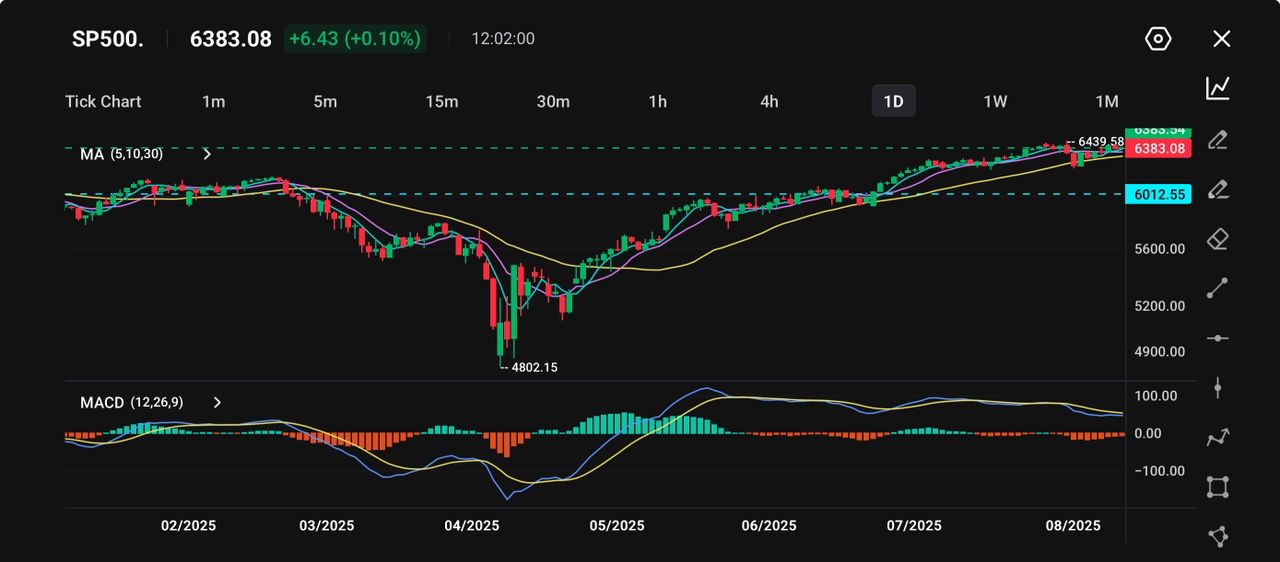Select the rectangle shape drawing tool

click(x=1217, y=487)
